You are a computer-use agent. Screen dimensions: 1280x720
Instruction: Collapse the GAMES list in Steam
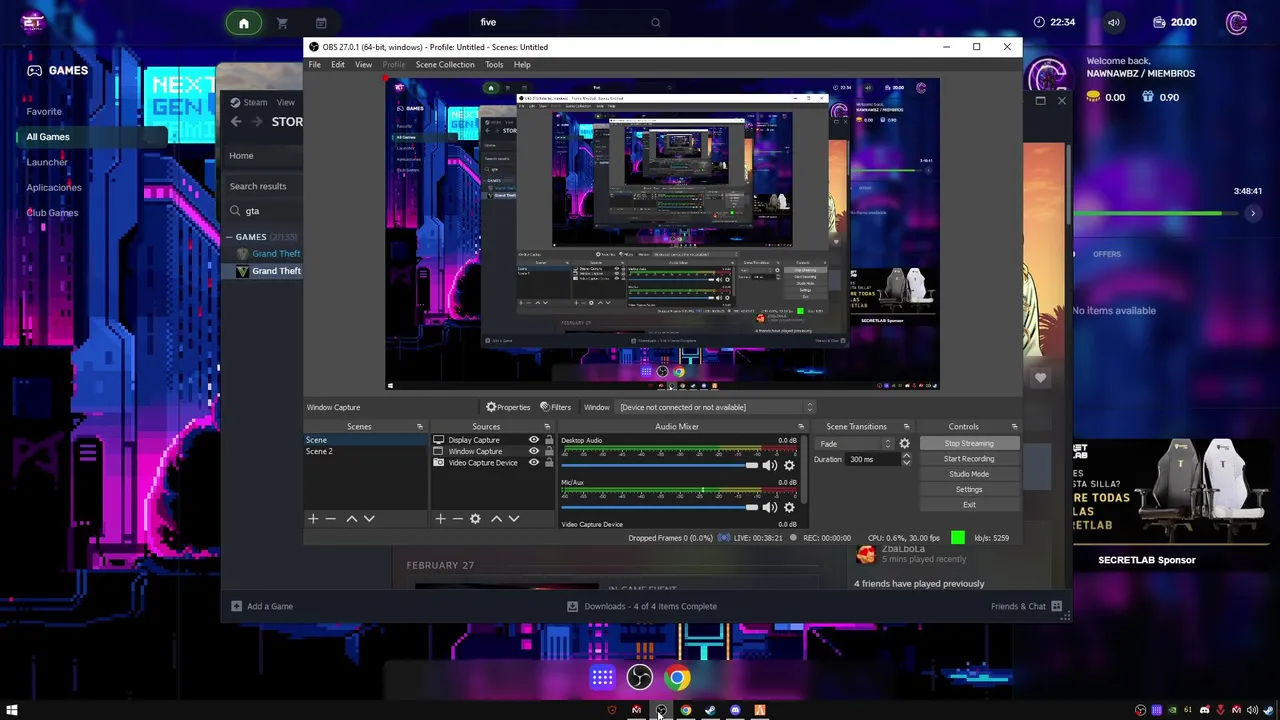coord(229,237)
